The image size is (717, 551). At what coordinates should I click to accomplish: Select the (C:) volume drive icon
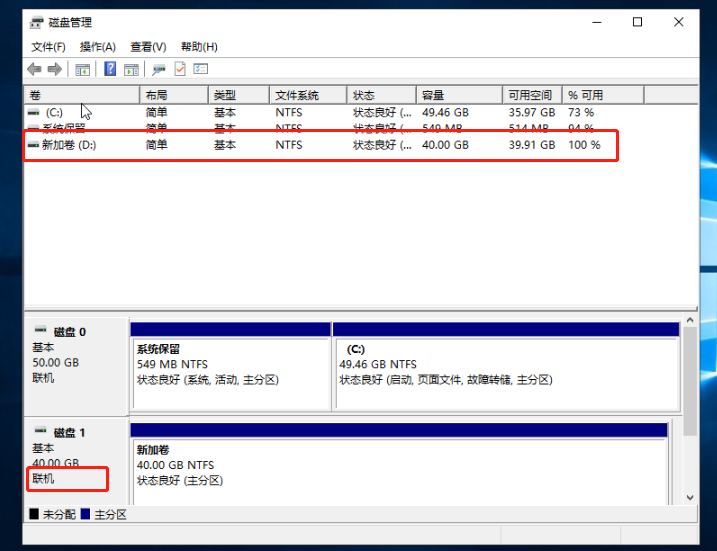pyautogui.click(x=33, y=112)
